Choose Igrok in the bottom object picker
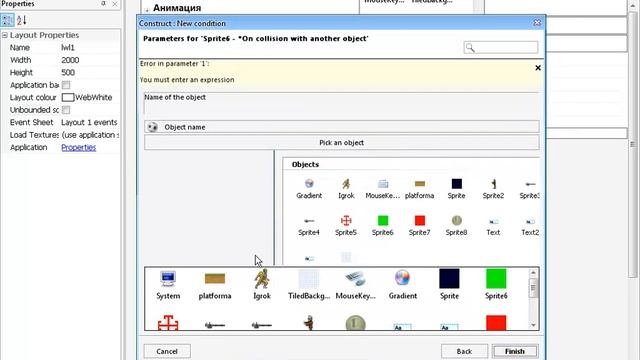 tap(262, 285)
